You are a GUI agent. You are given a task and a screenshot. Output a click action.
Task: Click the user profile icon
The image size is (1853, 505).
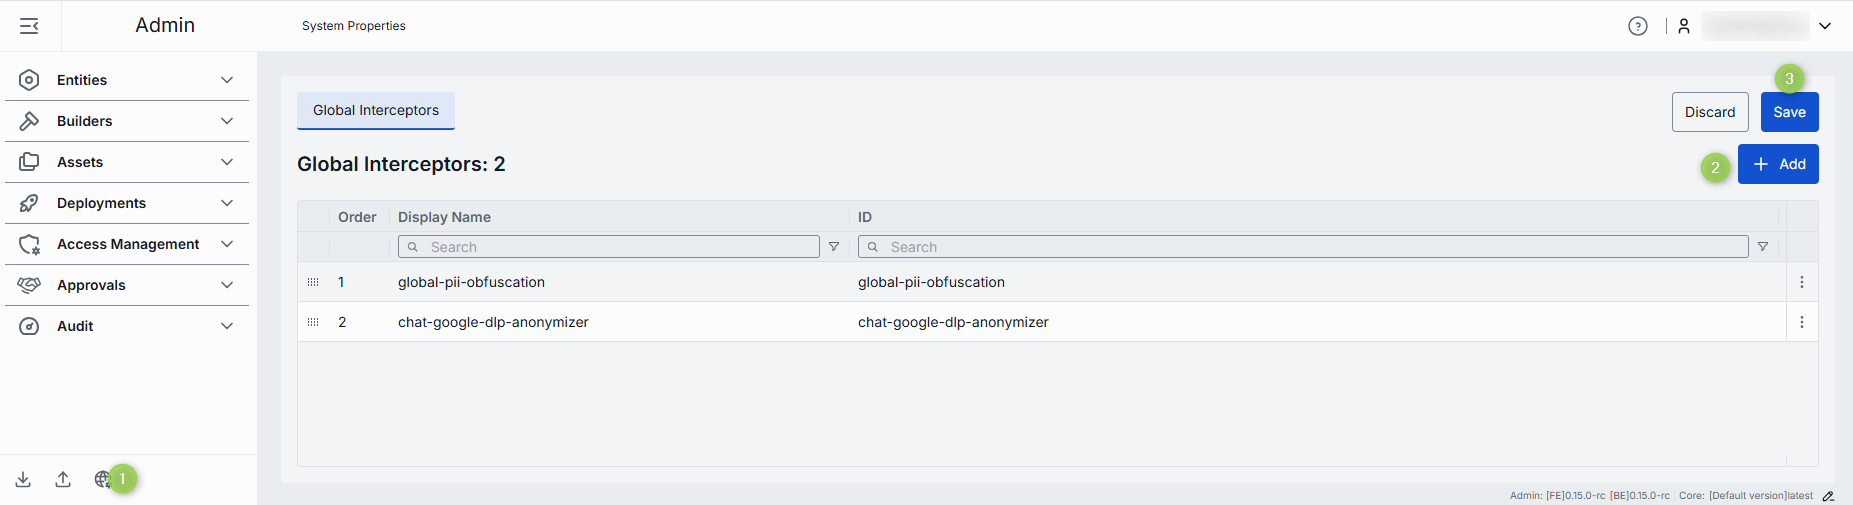coord(1684,26)
